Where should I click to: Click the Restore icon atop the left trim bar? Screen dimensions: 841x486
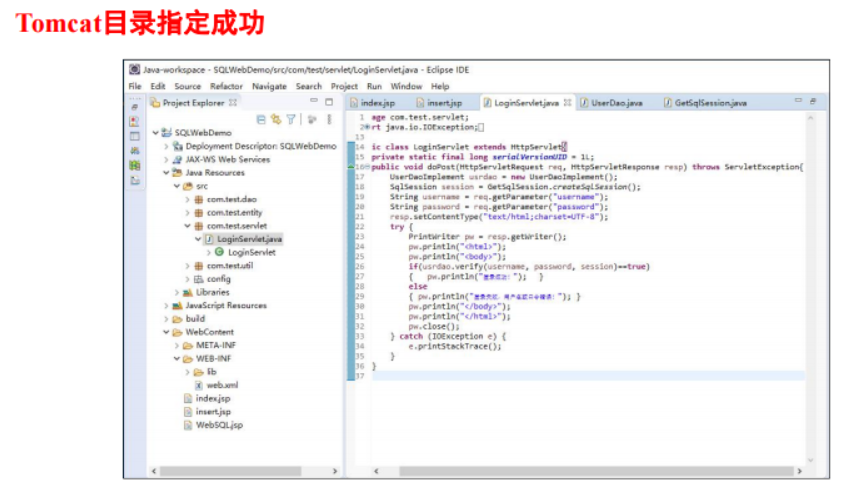pos(135,107)
